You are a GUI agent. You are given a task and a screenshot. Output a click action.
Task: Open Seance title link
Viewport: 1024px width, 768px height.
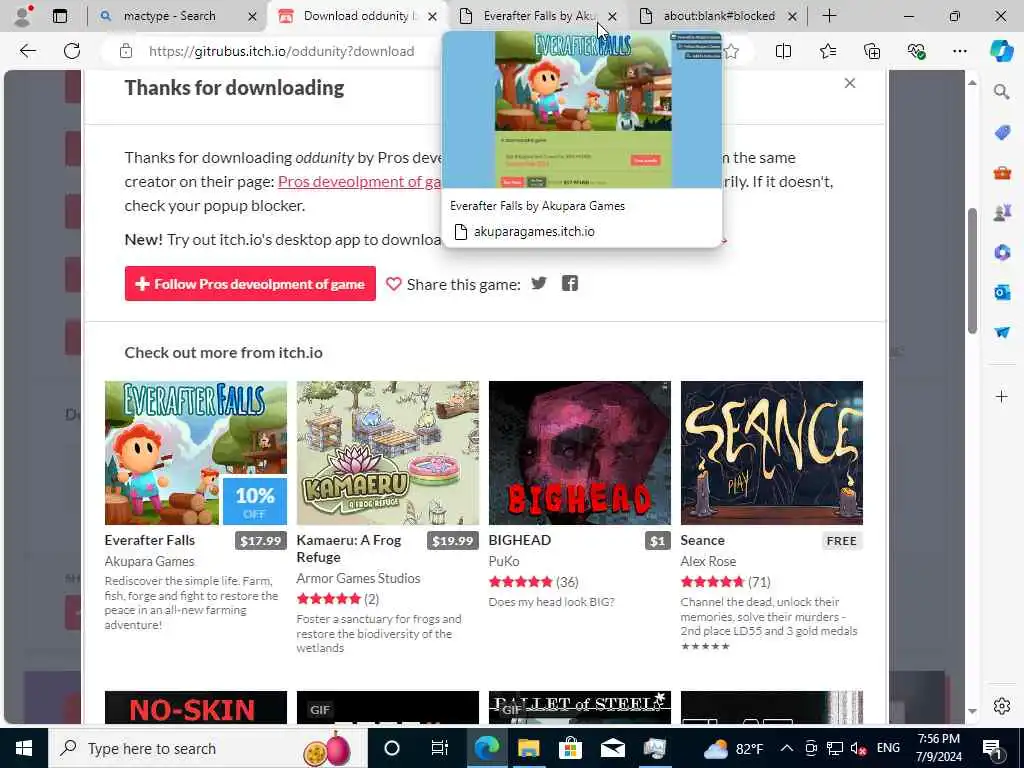pyautogui.click(x=703, y=540)
